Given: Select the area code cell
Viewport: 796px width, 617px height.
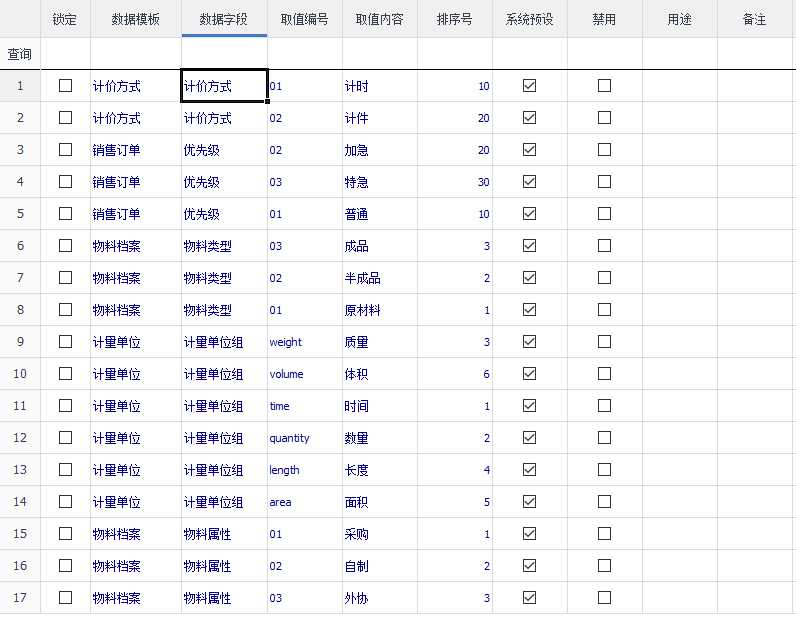Looking at the screenshot, I should coord(305,501).
